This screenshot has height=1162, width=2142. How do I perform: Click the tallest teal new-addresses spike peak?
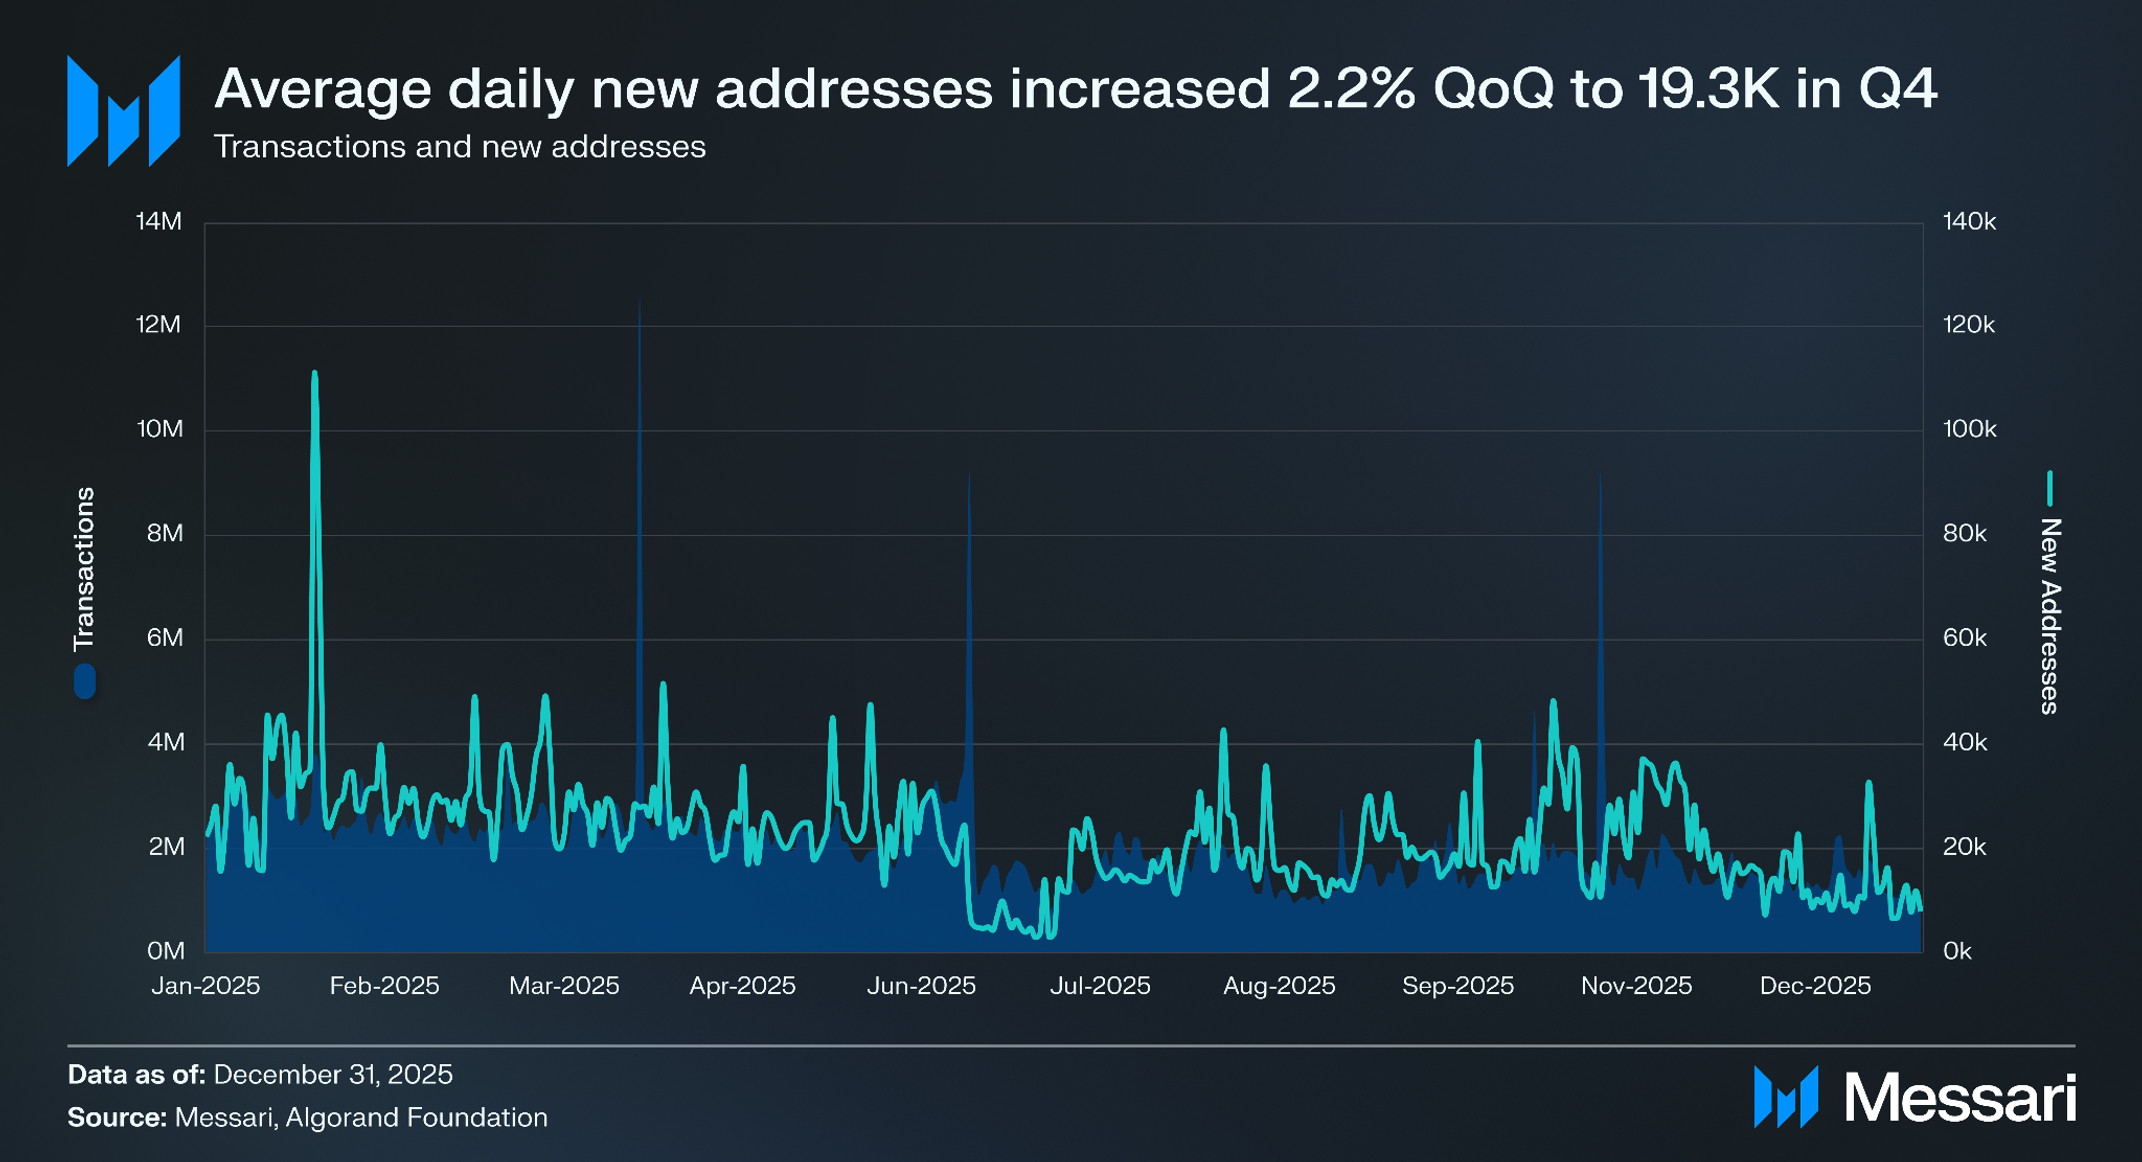(x=315, y=374)
